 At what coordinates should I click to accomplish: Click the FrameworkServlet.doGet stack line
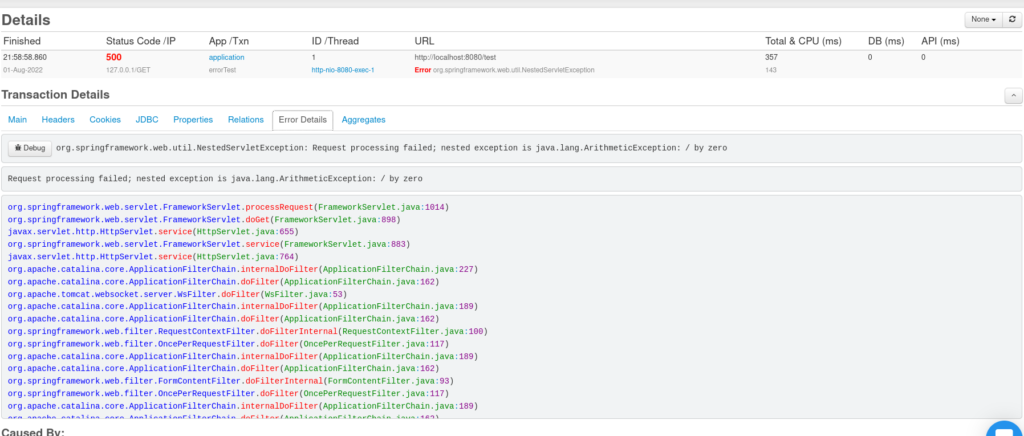click(204, 219)
